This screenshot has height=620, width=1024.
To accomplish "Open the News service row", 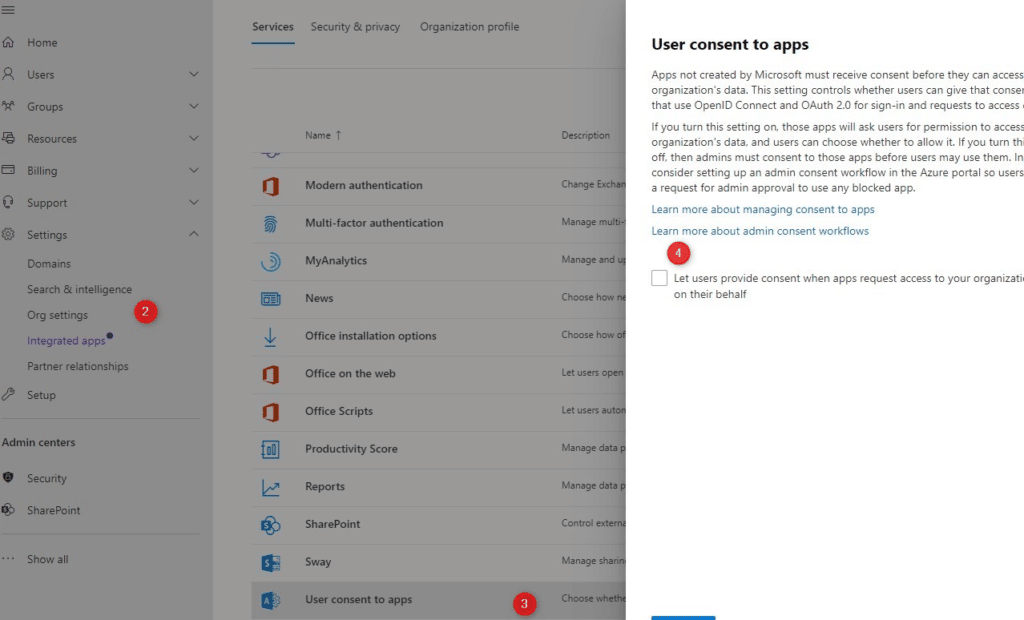I will click(x=439, y=299).
